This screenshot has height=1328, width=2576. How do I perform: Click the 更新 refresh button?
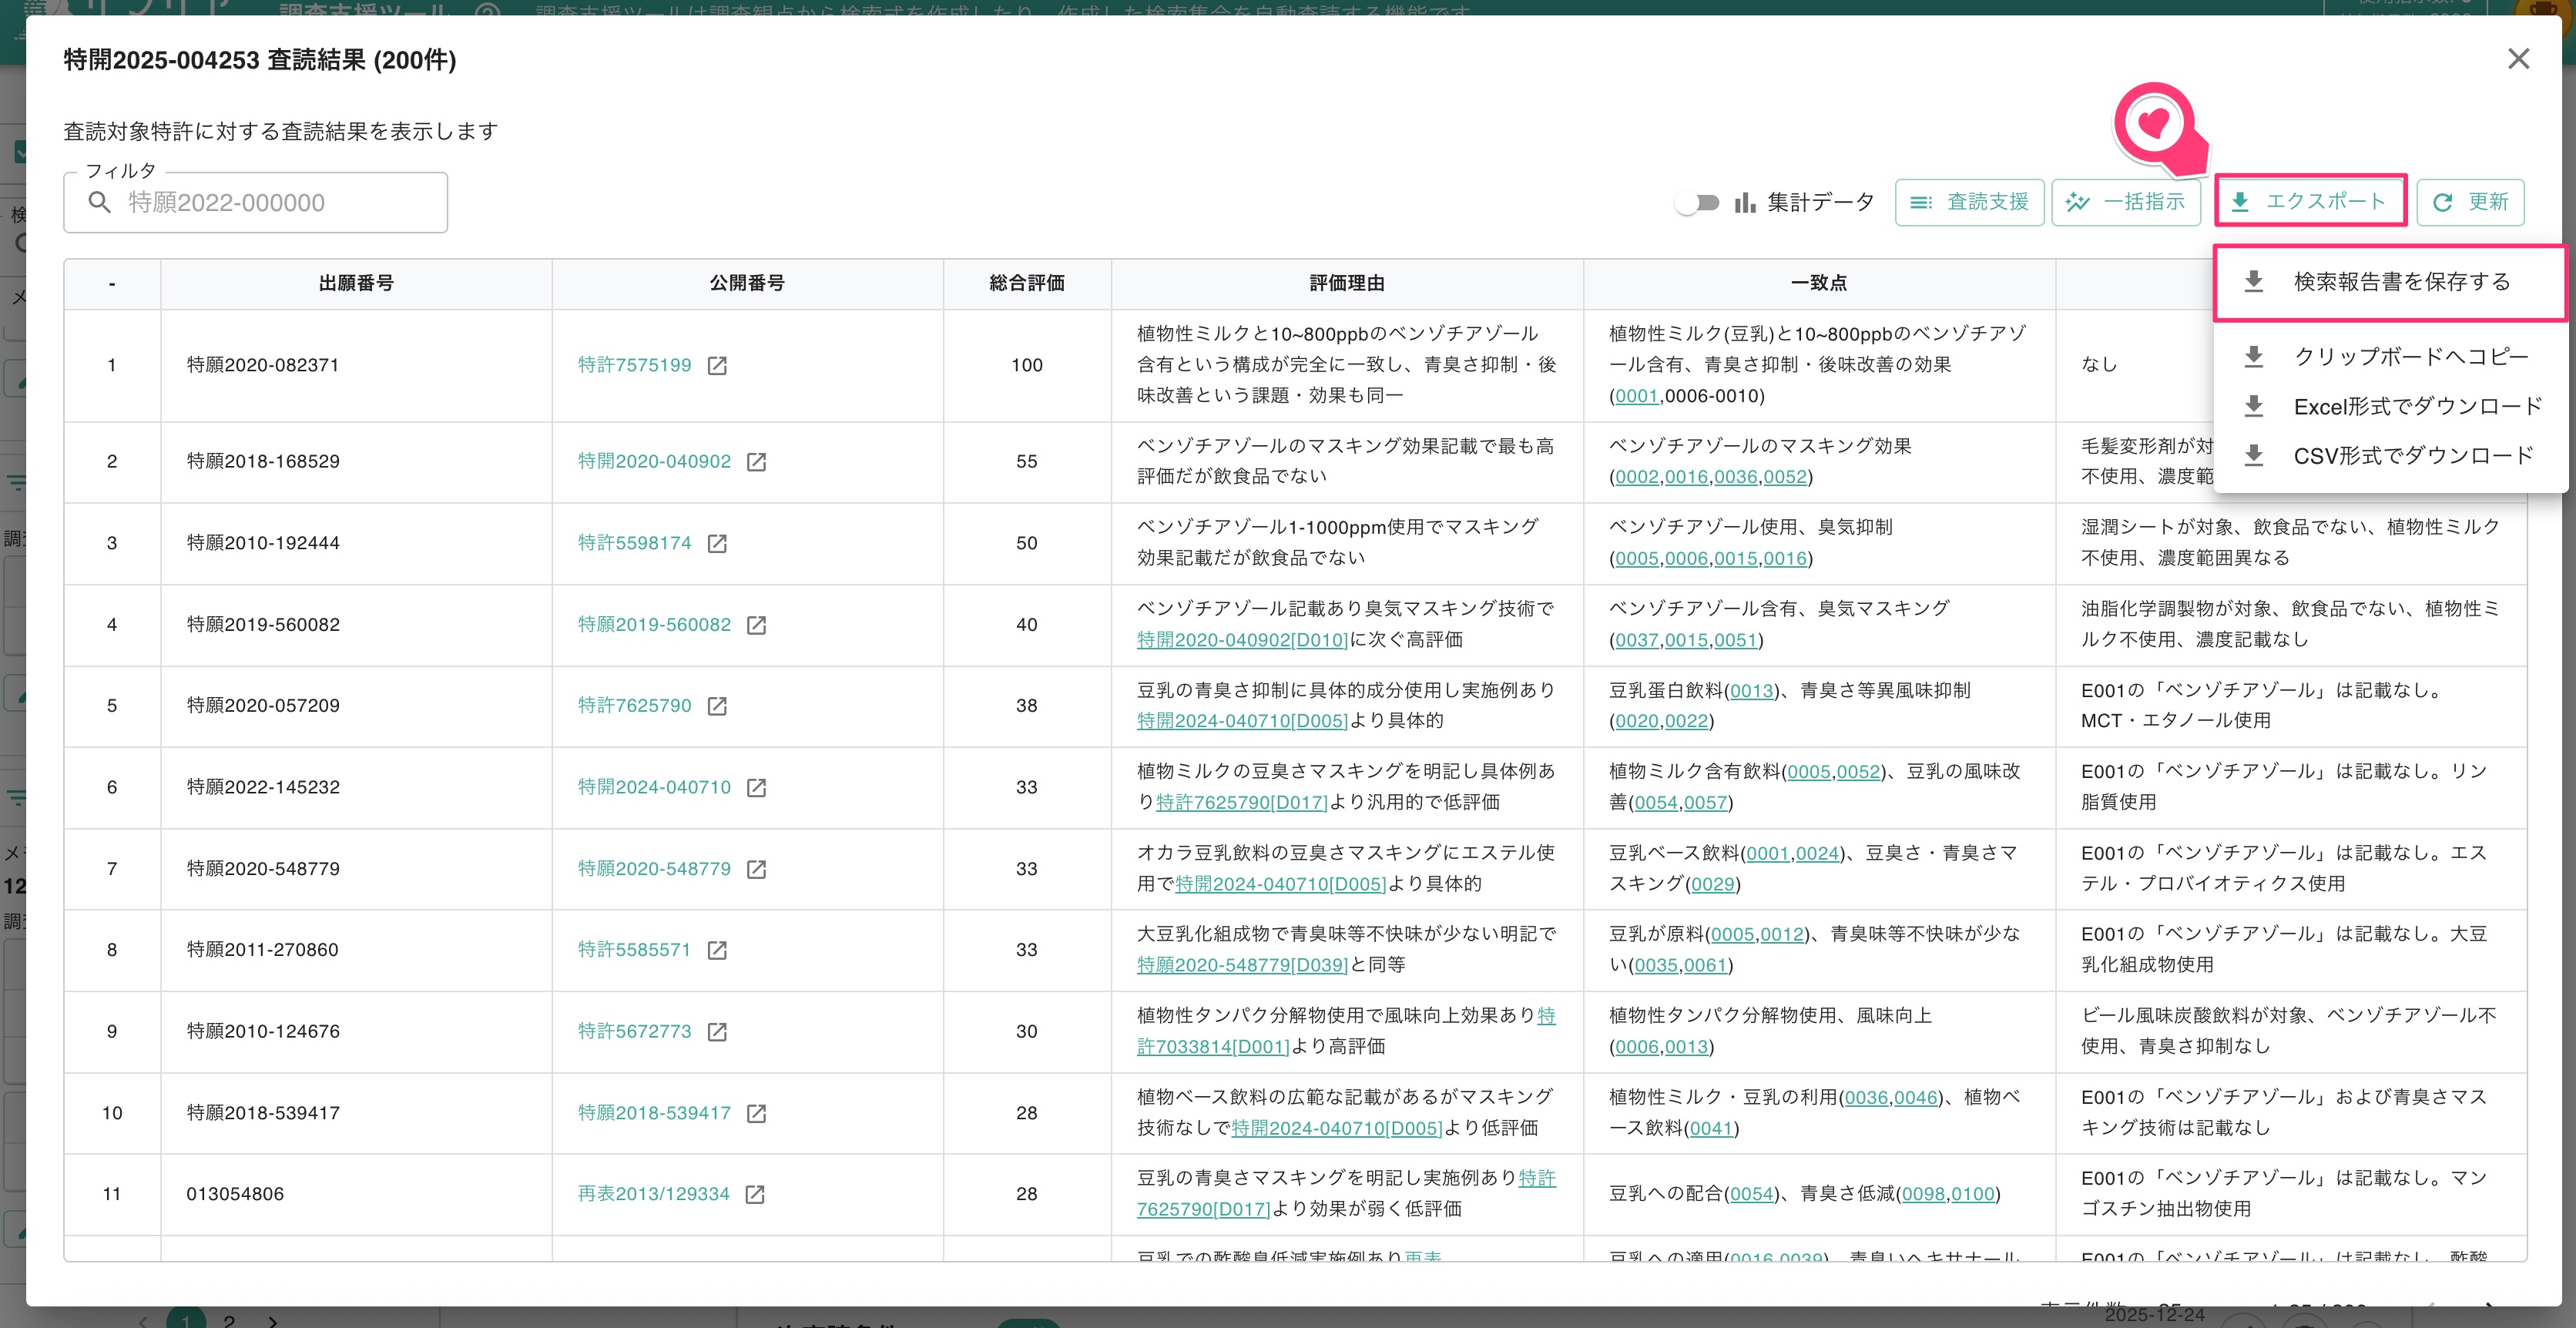[2470, 202]
